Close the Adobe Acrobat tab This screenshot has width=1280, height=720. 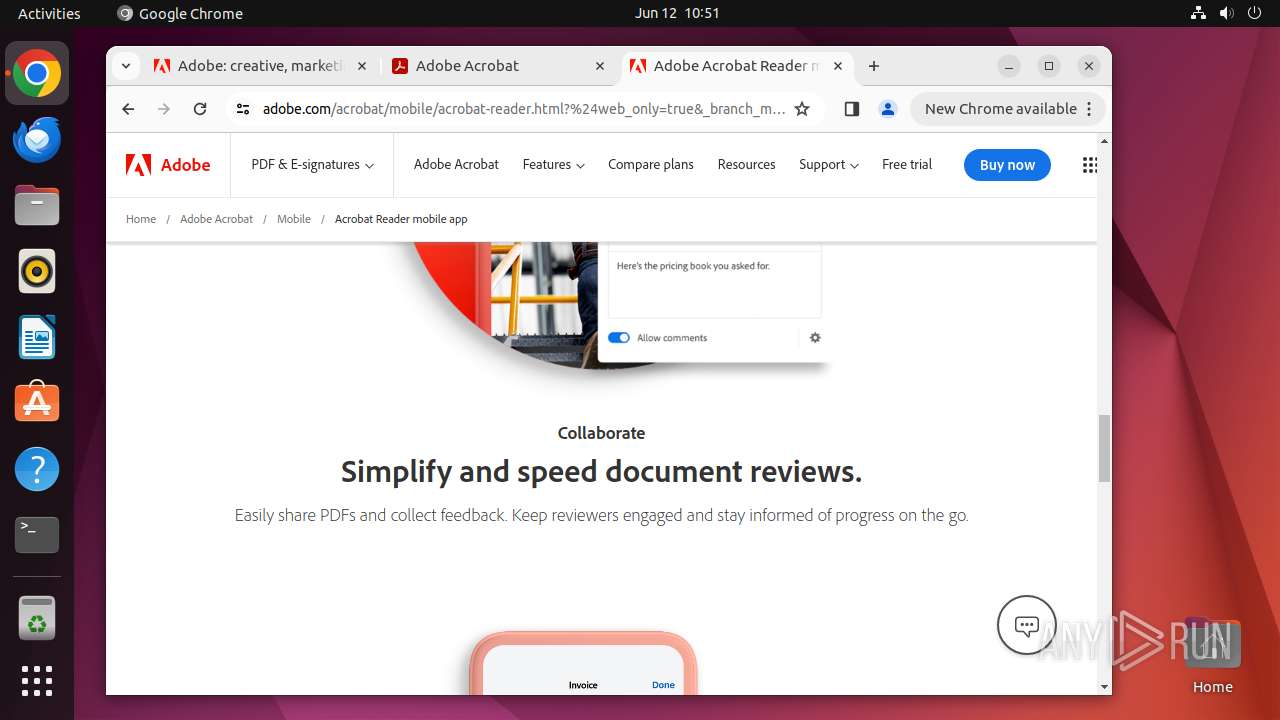(600, 66)
